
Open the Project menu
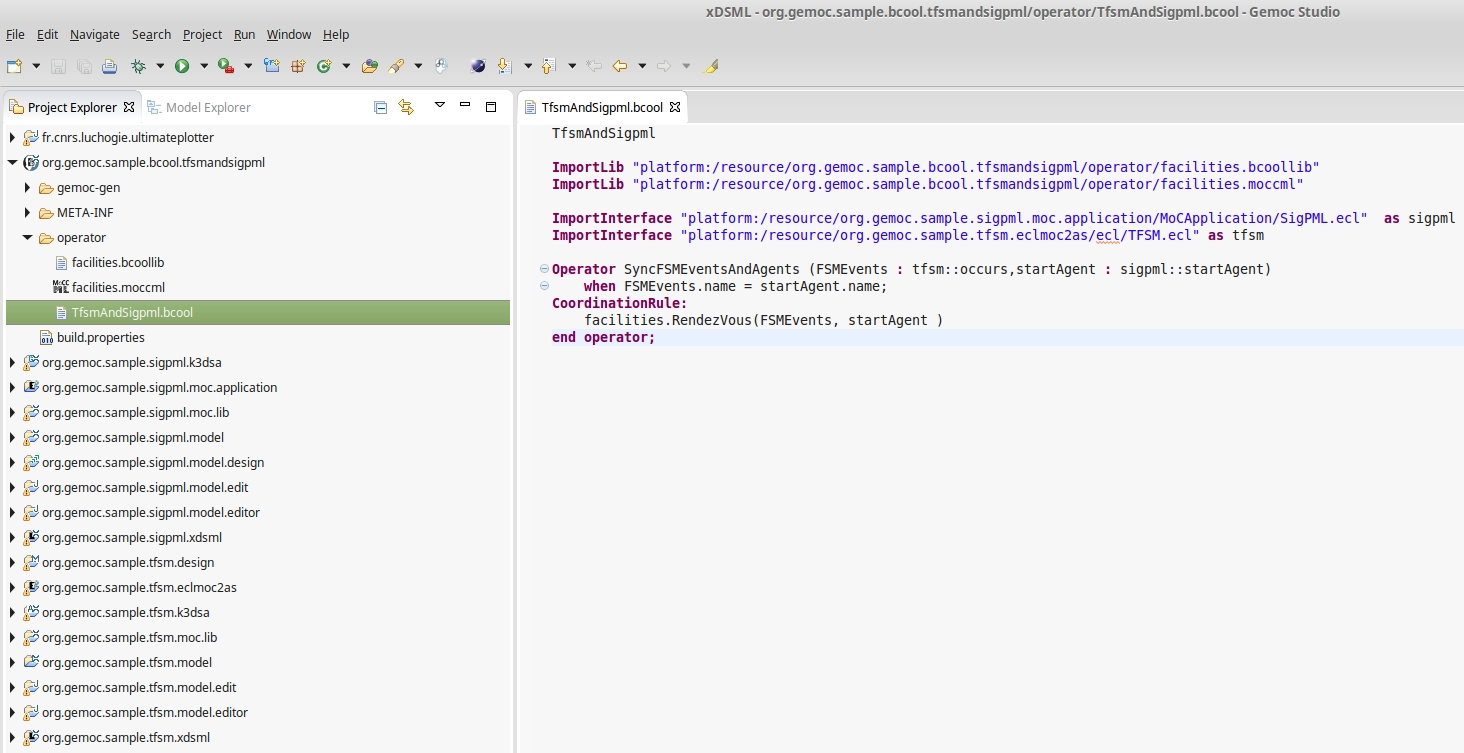tap(202, 34)
